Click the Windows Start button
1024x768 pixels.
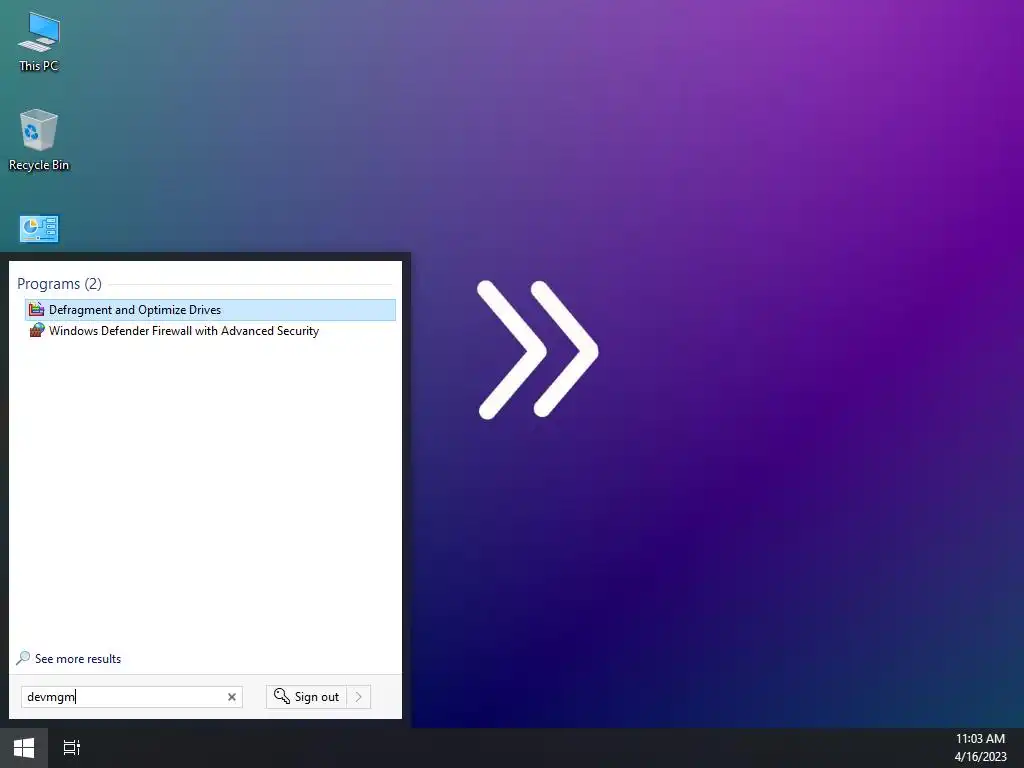pyautogui.click(x=24, y=748)
